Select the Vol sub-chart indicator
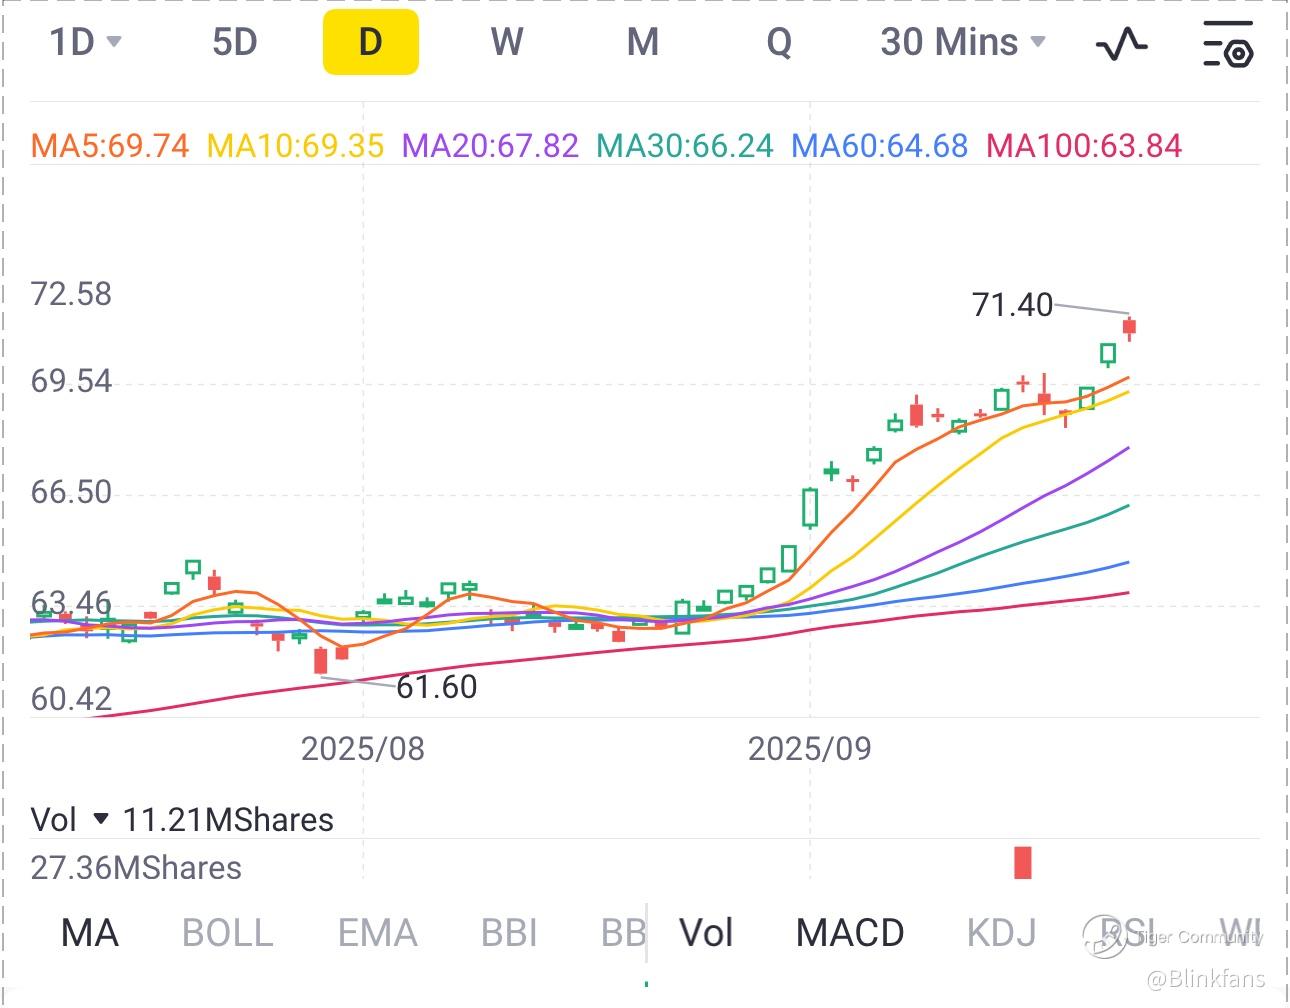This screenshot has height=1008, width=1290. 706,933
